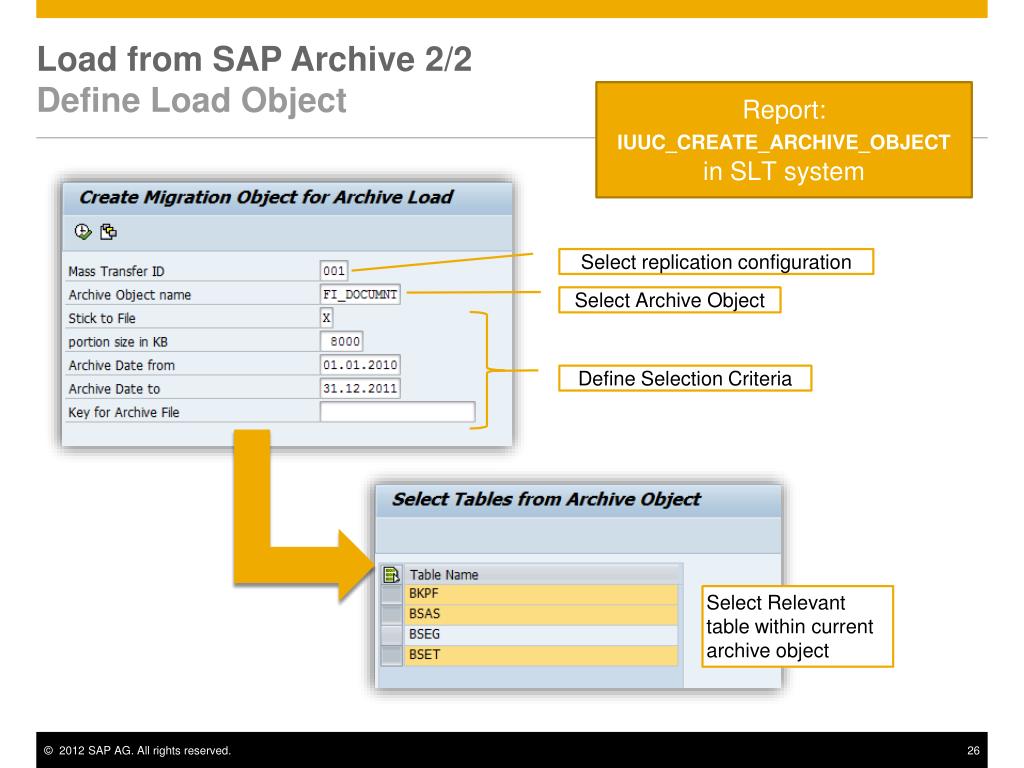
Task: Click the Archive Date from field
Action: click(x=360, y=365)
